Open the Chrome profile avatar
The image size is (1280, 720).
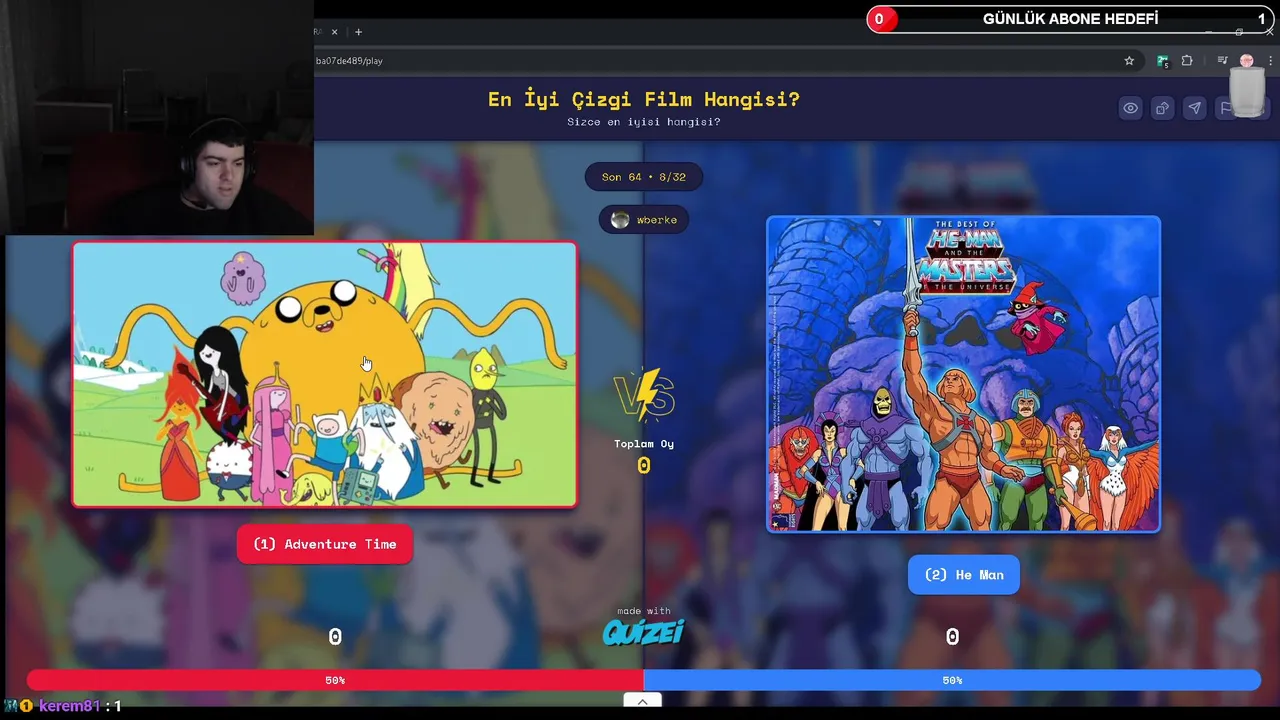(1246, 61)
